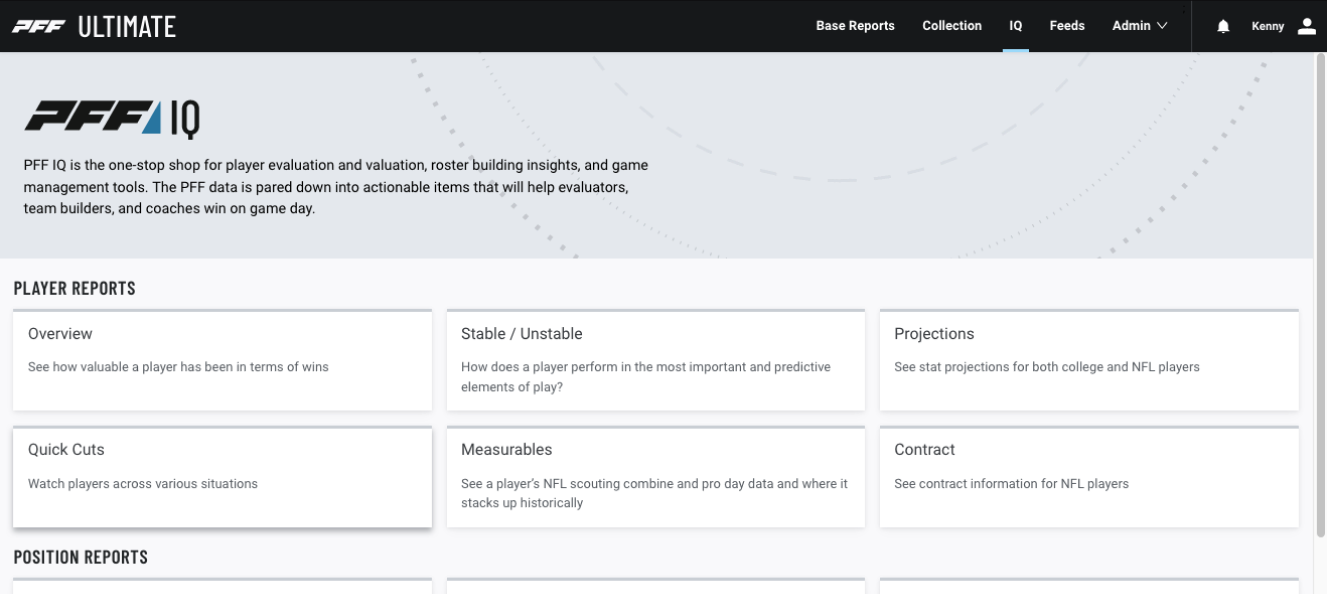1327x594 pixels.
Task: Expand the Admin dropdown menu
Action: click(x=1139, y=26)
